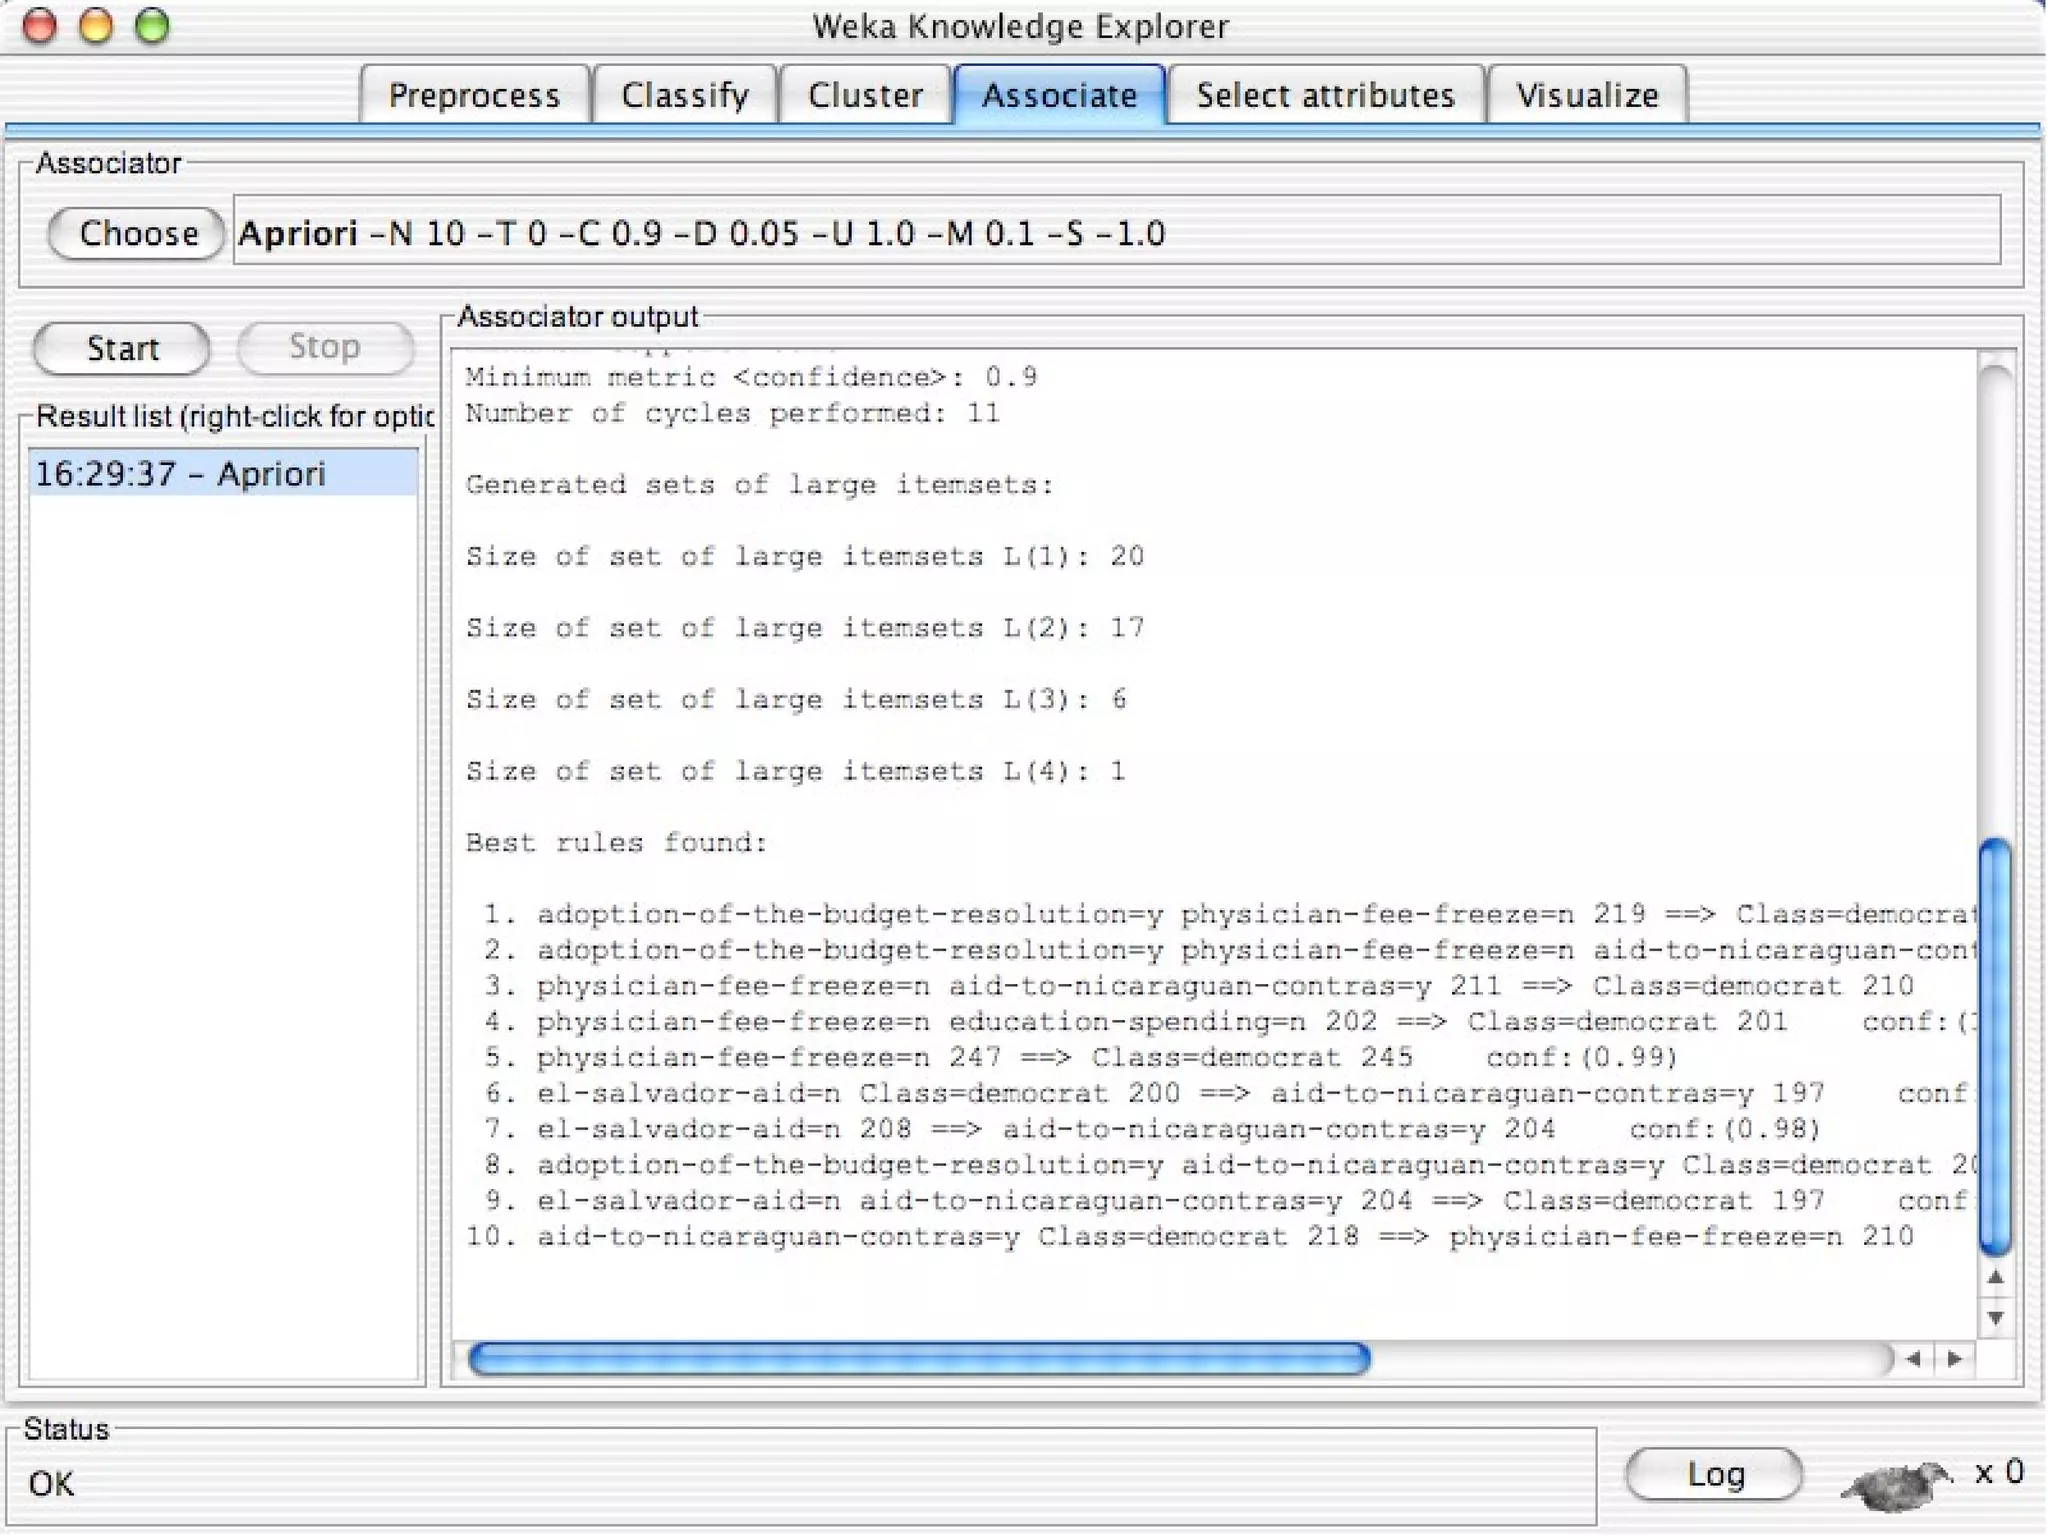
Task: Click the red close window button
Action: (x=39, y=26)
